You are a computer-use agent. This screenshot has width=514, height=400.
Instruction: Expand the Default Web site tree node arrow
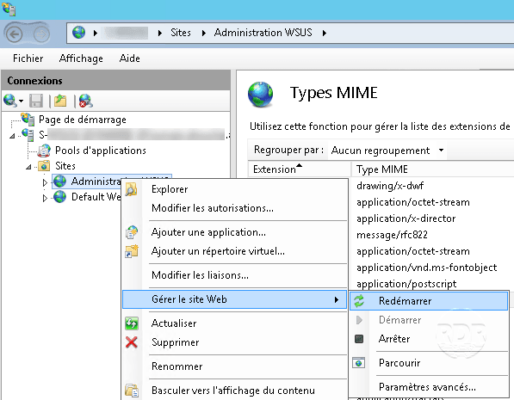coord(45,198)
